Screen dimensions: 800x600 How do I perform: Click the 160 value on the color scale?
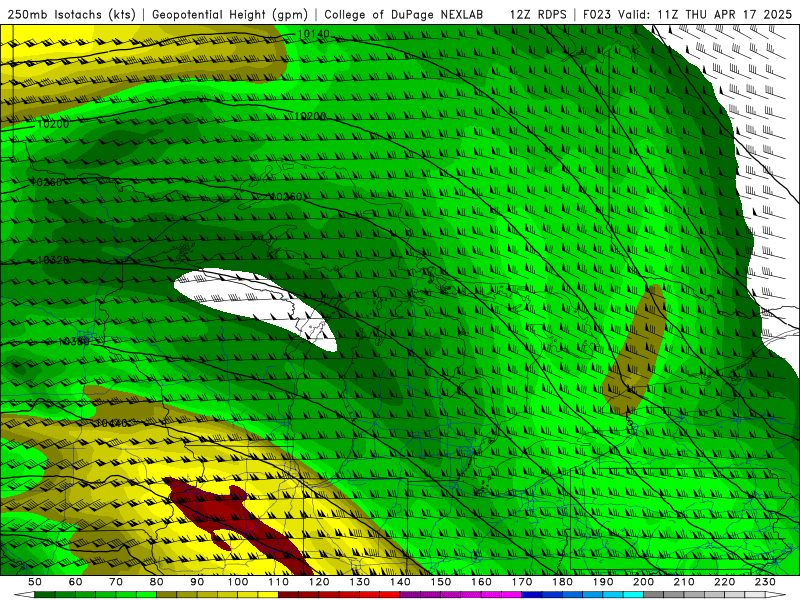point(482,582)
